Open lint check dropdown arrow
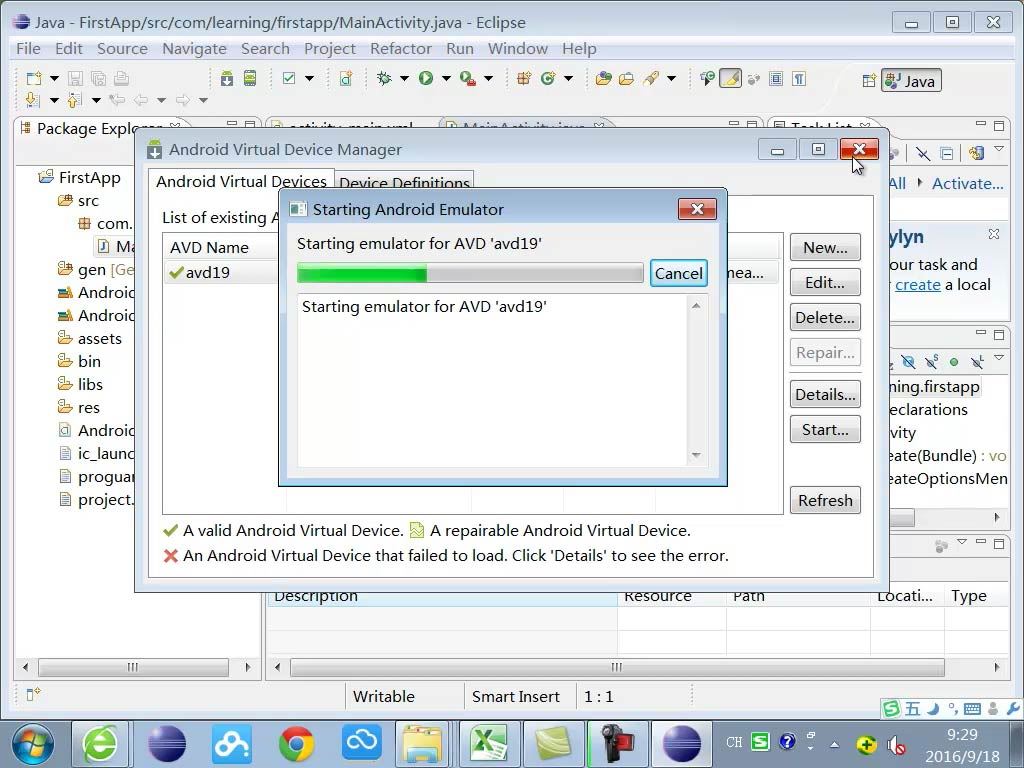 click(309, 78)
